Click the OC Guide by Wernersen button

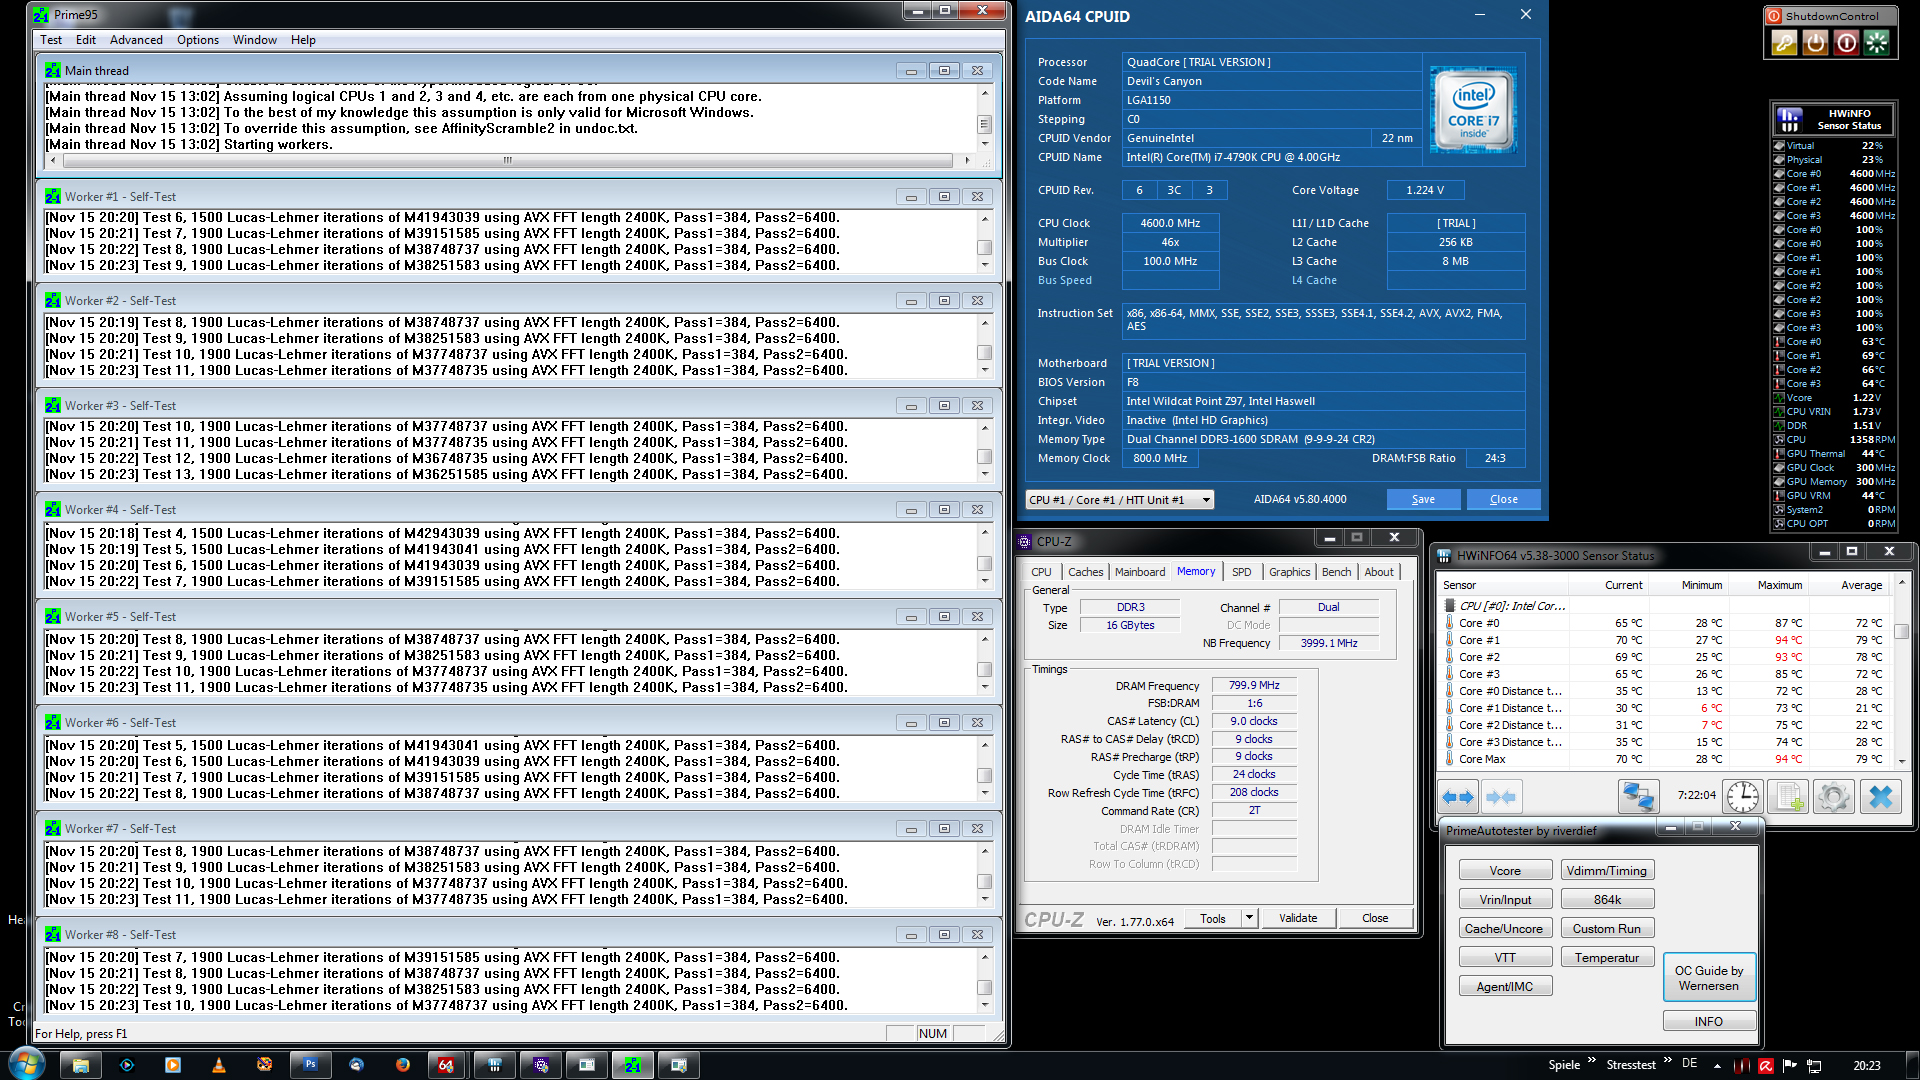pos(1708,978)
